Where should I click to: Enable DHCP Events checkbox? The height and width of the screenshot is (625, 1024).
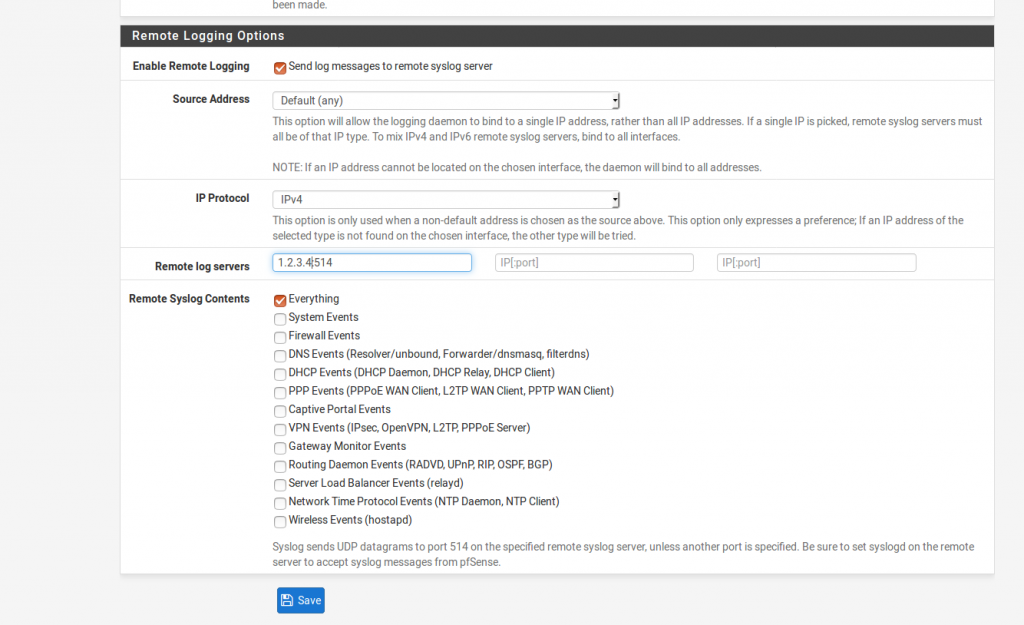(x=280, y=374)
